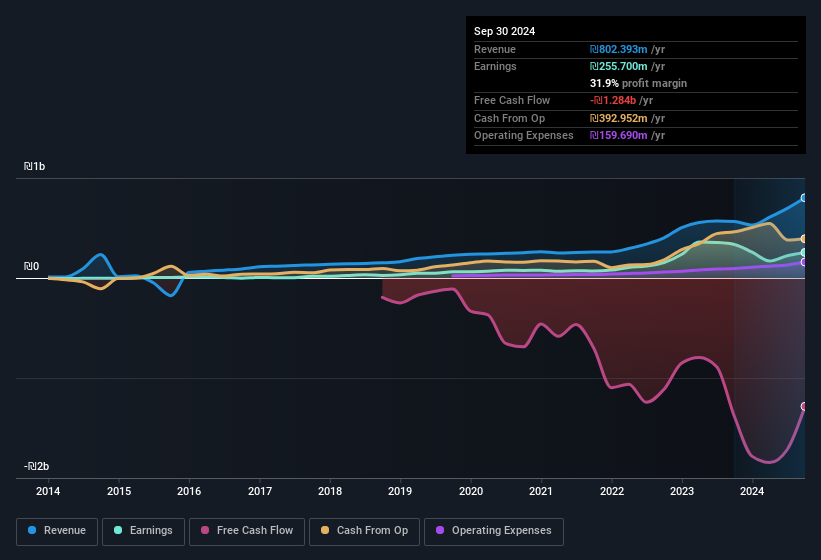Toggle the Operating Expenses legend button
The image size is (821, 560).
pyautogui.click(x=494, y=531)
